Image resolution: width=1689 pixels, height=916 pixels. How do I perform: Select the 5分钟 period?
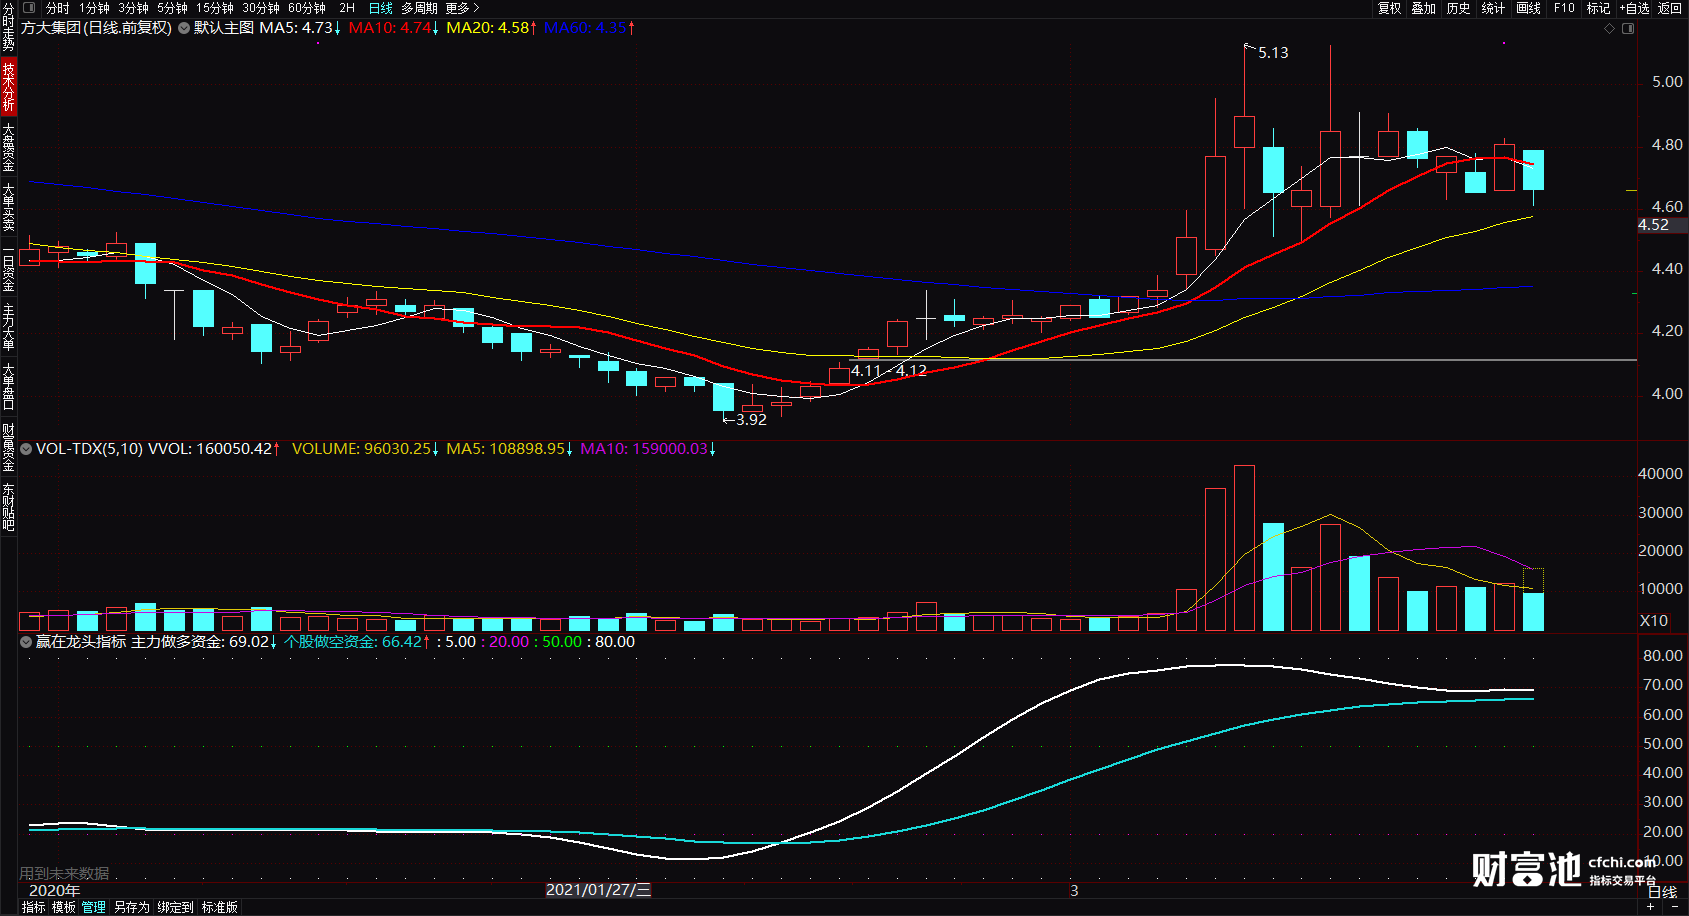click(172, 8)
